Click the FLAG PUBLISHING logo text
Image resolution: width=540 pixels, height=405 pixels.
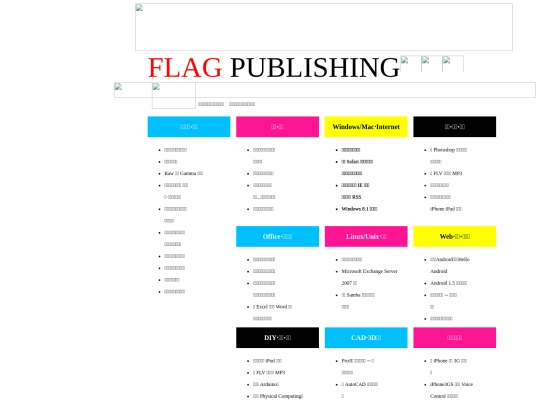(x=273, y=67)
